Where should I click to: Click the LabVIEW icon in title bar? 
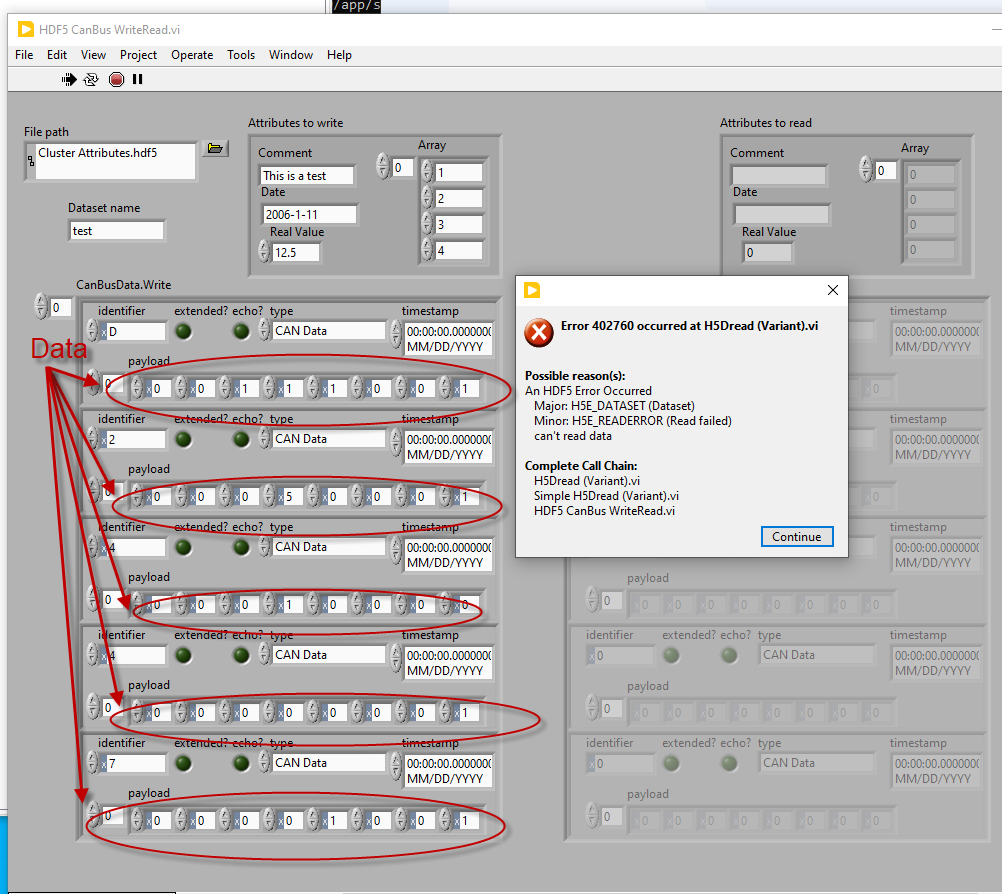(x=26, y=29)
